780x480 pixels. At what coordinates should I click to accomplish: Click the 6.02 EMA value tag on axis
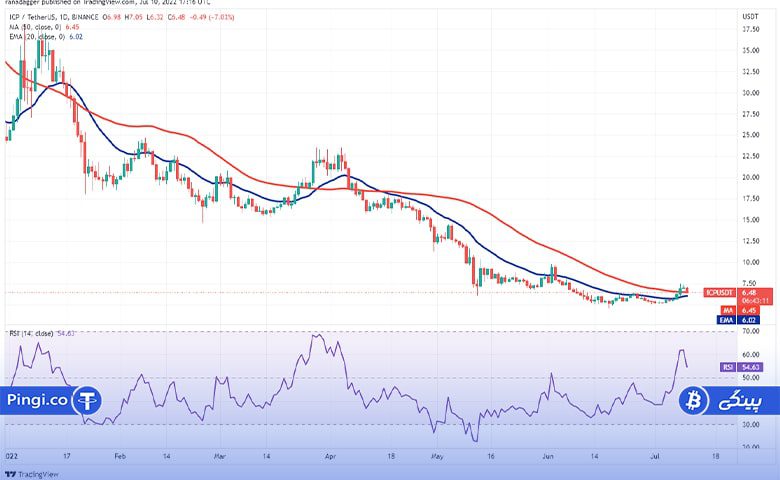coord(749,320)
